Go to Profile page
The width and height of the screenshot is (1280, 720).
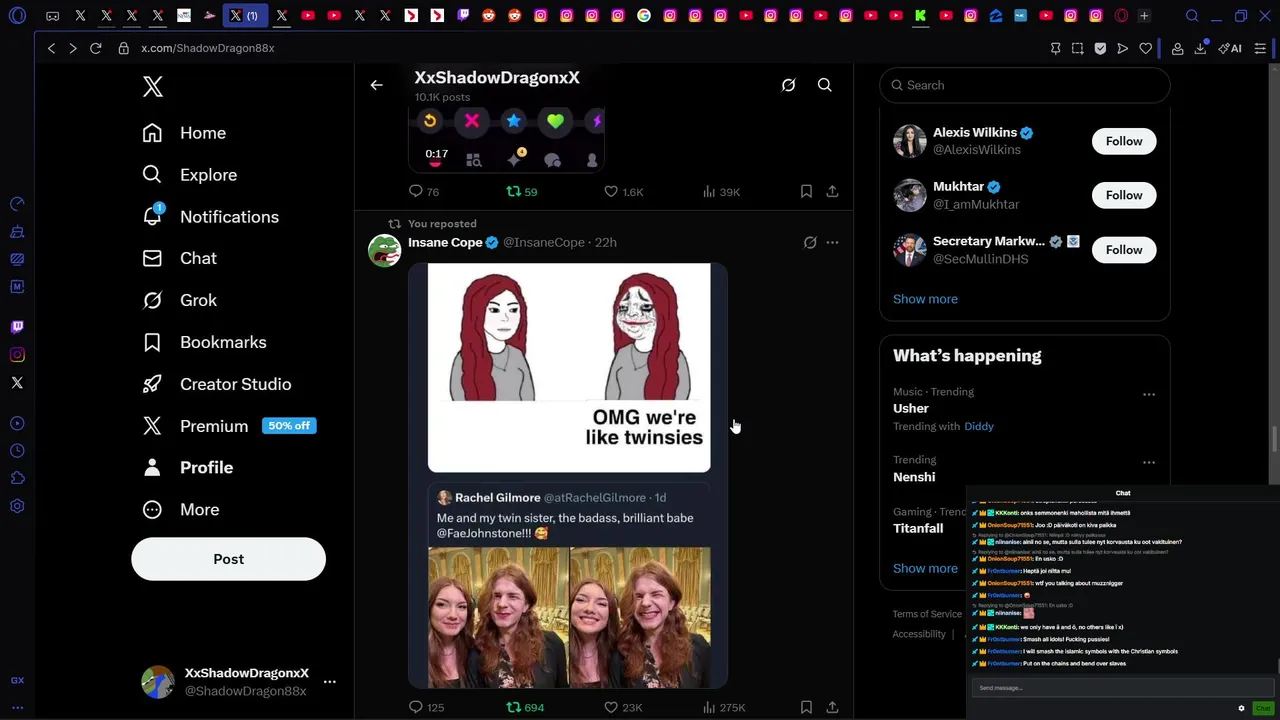coord(188,468)
